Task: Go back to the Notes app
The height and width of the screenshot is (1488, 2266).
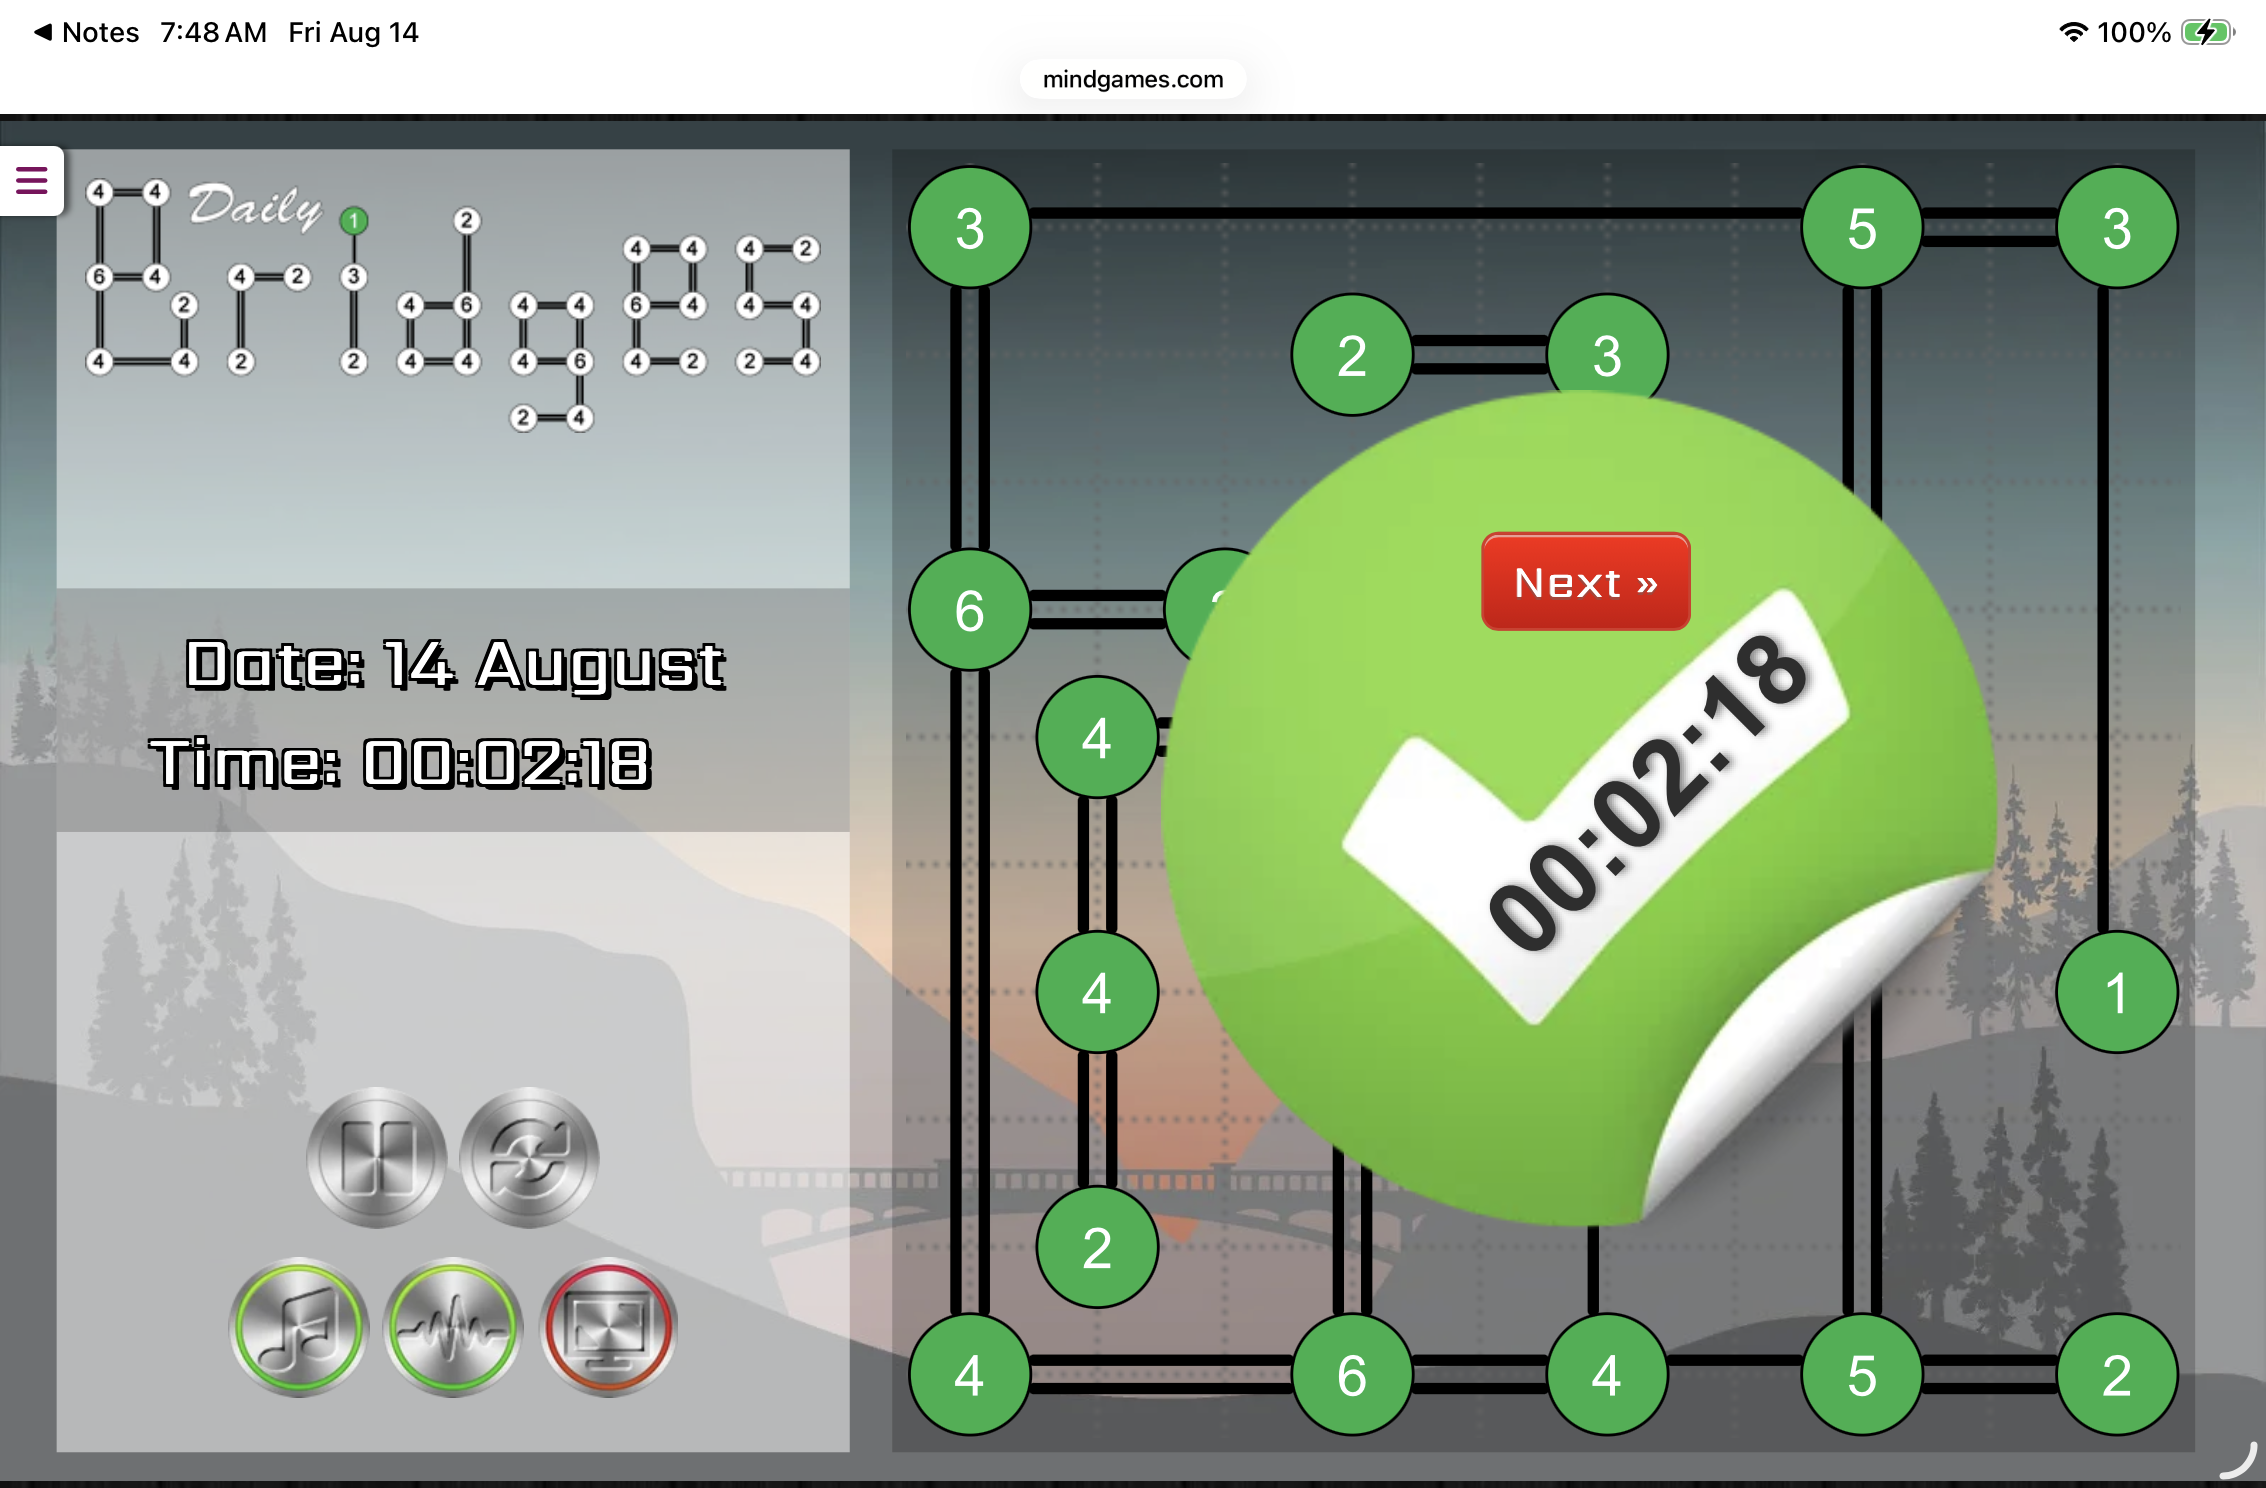Action: coord(87,32)
